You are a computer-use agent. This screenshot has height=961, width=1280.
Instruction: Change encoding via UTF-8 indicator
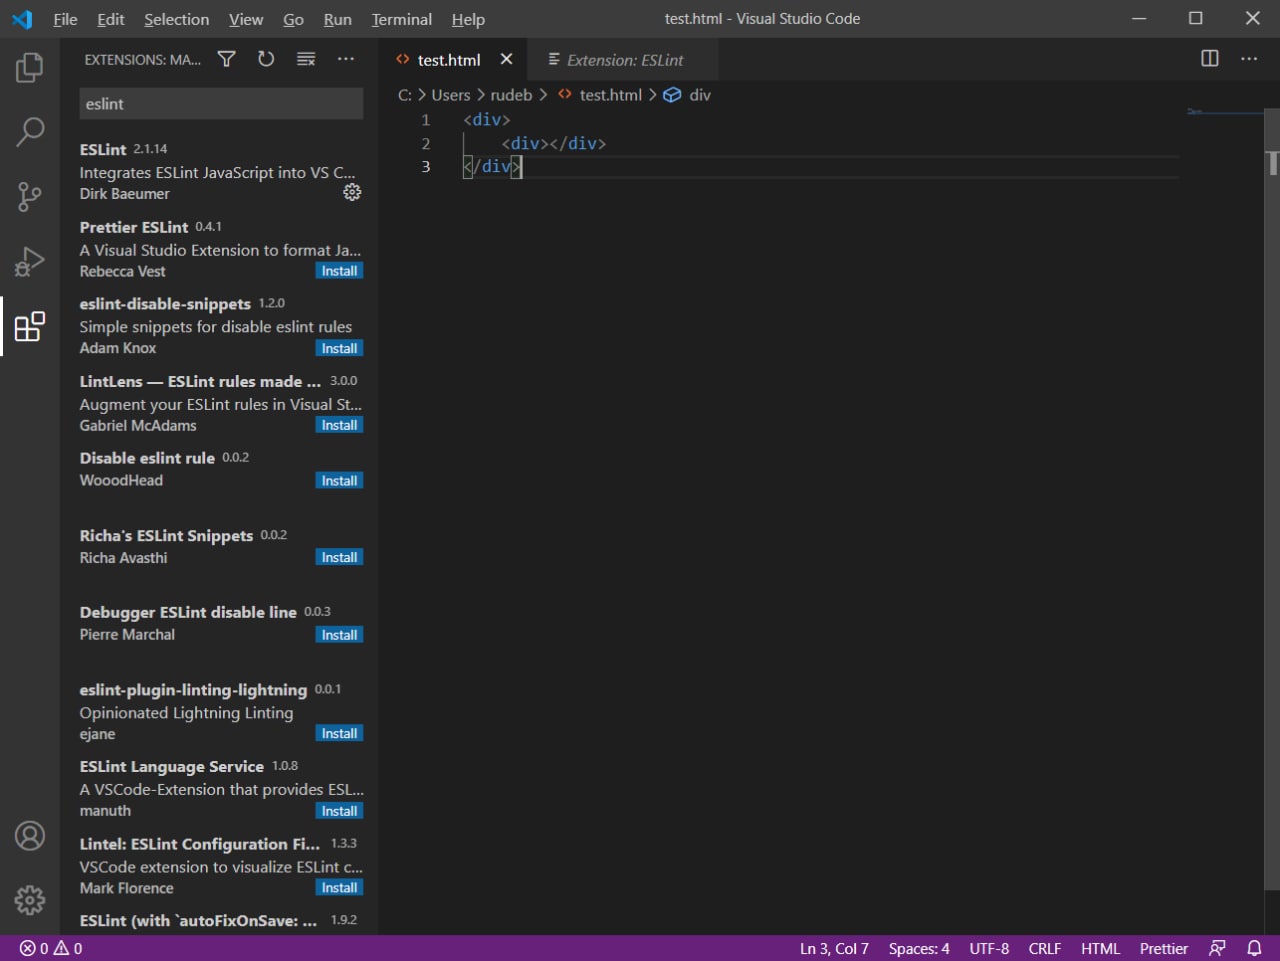point(989,948)
